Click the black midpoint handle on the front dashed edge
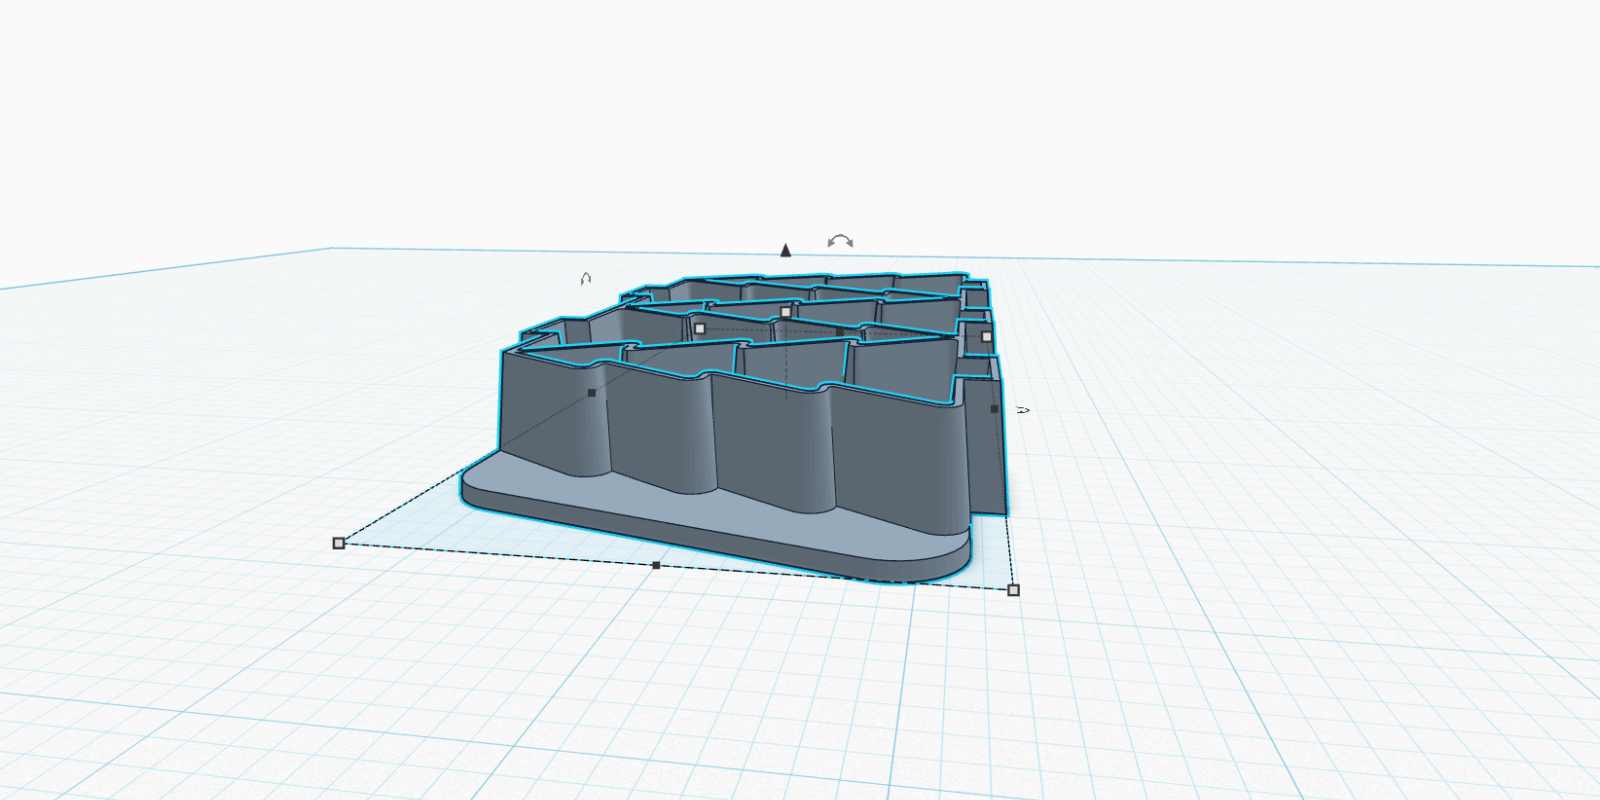The height and width of the screenshot is (800, 1600). click(x=656, y=566)
